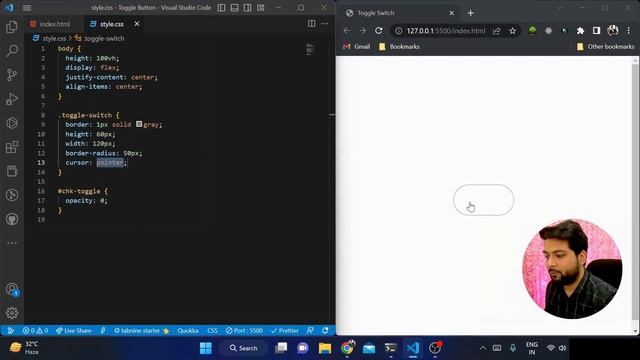Place cursor on line 17 opacity rule

pyautogui.click(x=86, y=200)
